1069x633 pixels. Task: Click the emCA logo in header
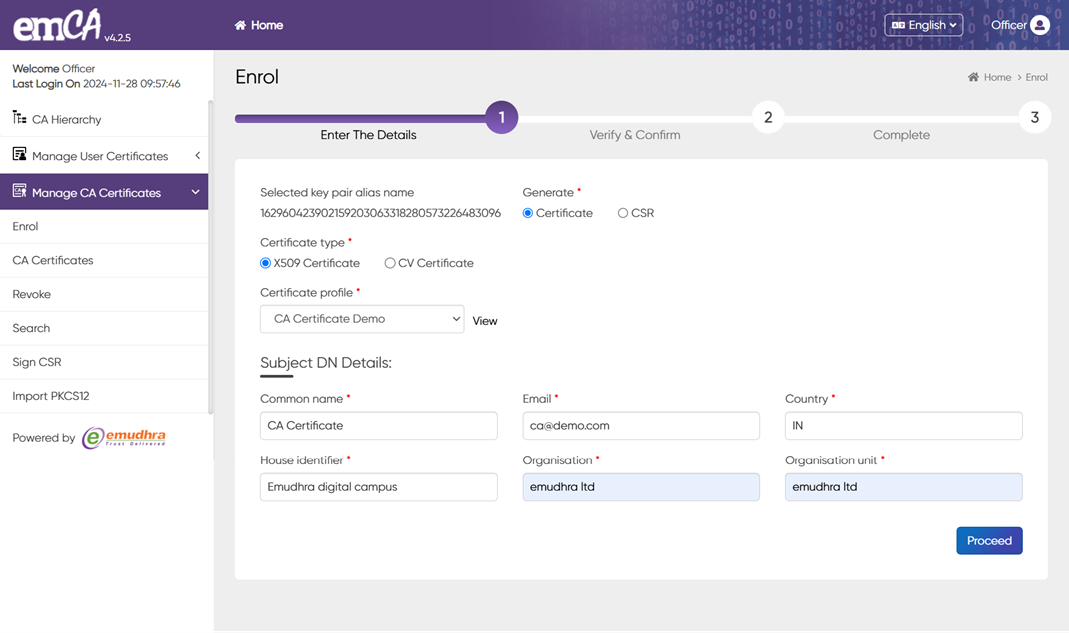(x=58, y=26)
